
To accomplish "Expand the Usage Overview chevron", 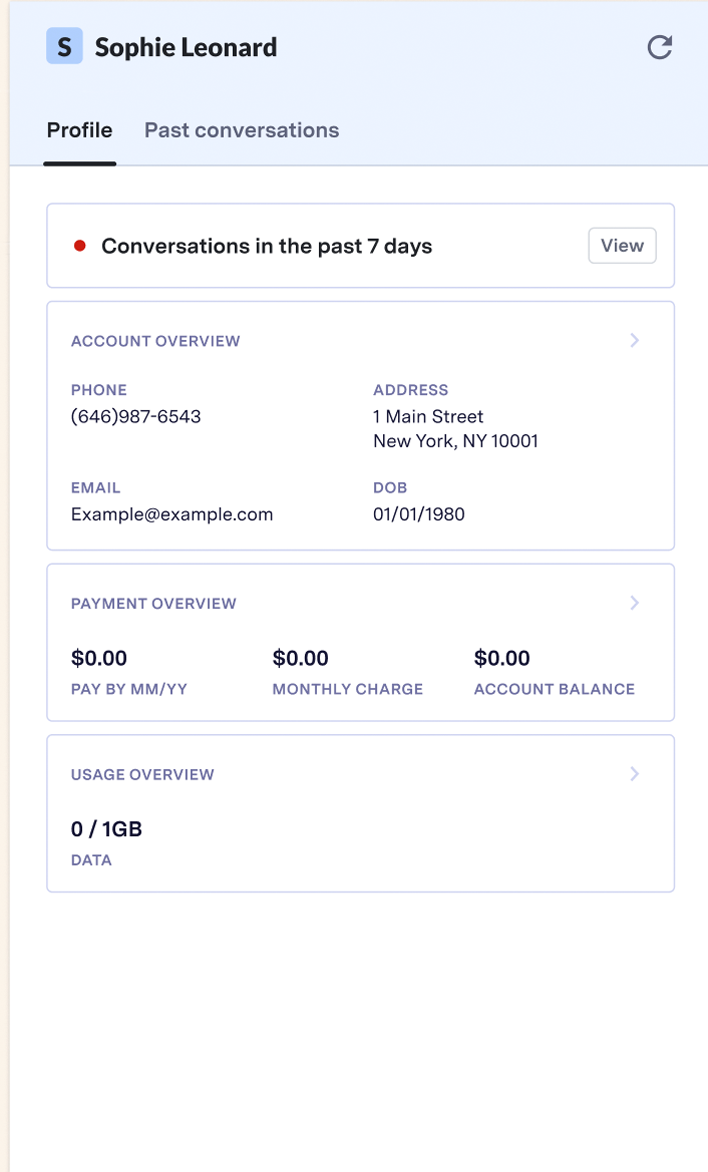I will pyautogui.click(x=634, y=774).
